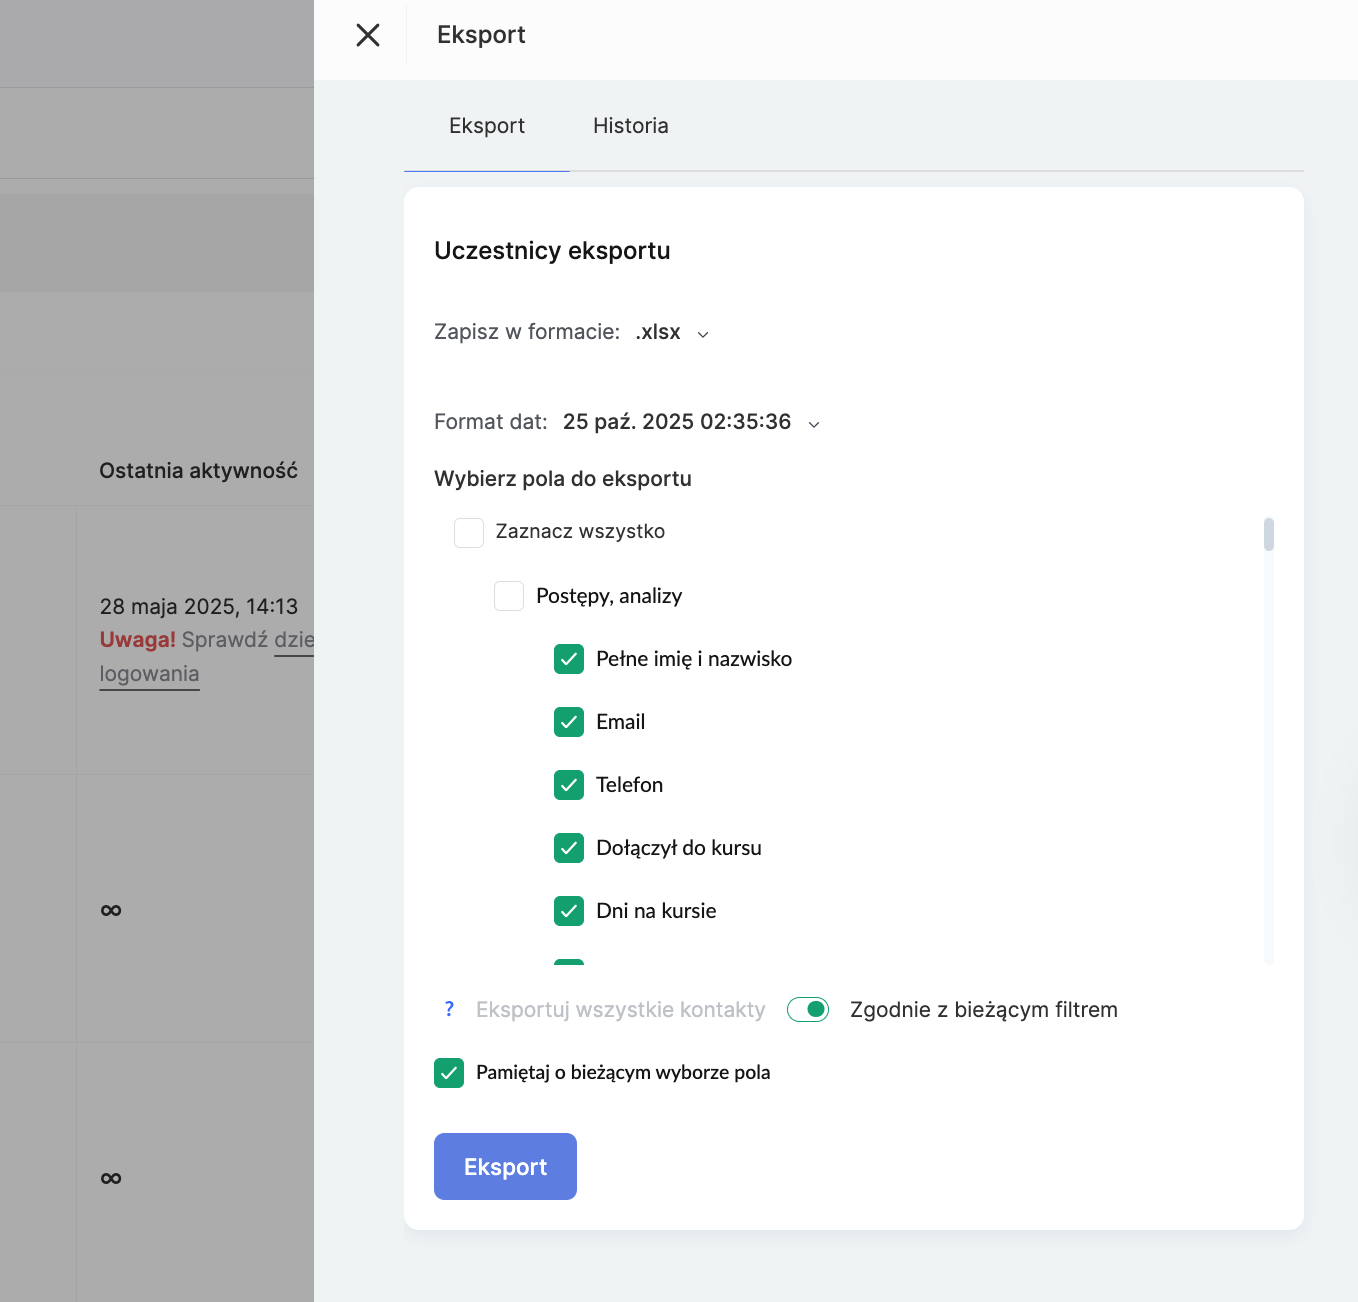Toggle the current filter export switch
Viewport: 1358px width, 1302px height.
click(808, 1010)
